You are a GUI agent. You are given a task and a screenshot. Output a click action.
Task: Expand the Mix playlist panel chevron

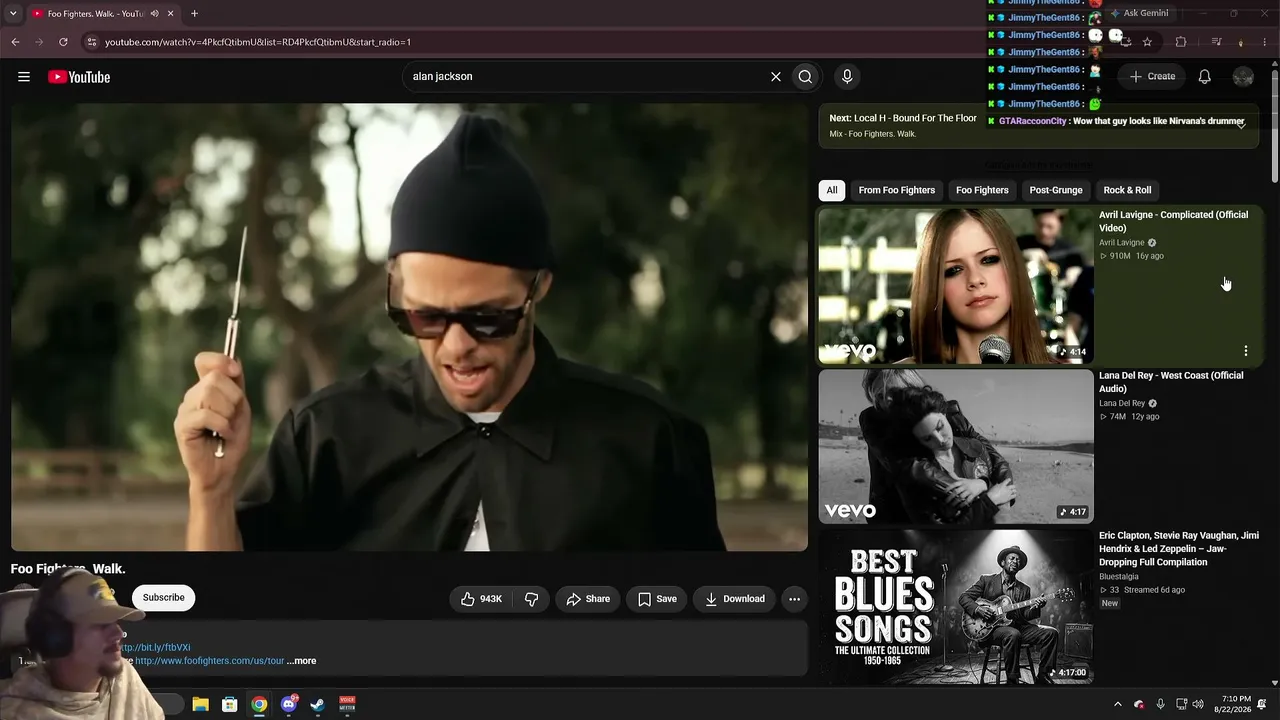[x=1241, y=125]
